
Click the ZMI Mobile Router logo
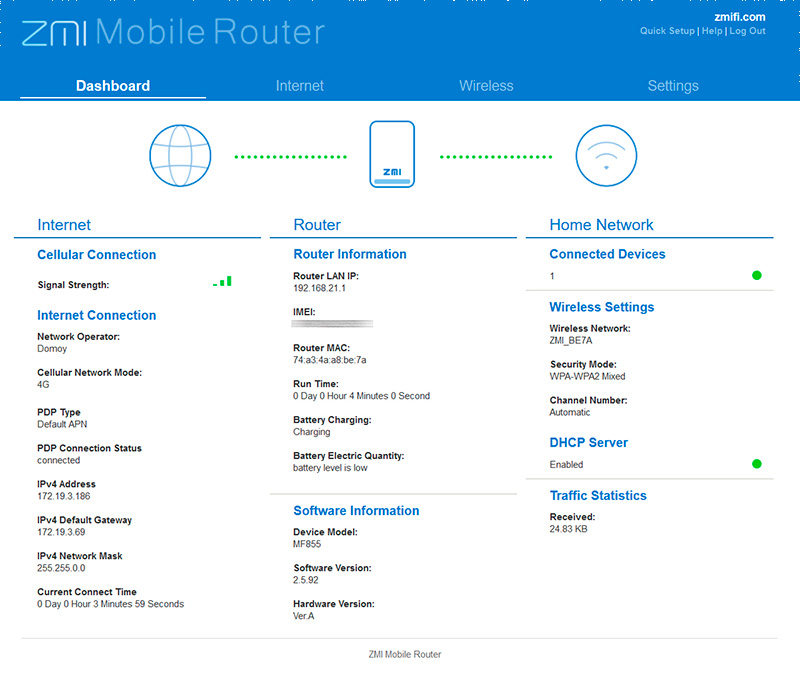[x=173, y=32]
